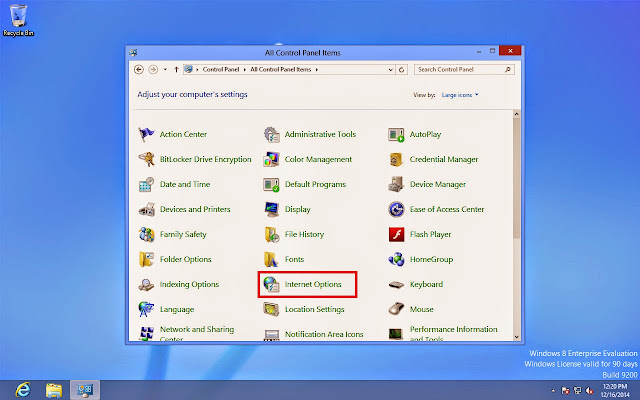Image resolution: width=640 pixels, height=400 pixels.
Task: Open the Device Manager icon
Action: coord(396,184)
